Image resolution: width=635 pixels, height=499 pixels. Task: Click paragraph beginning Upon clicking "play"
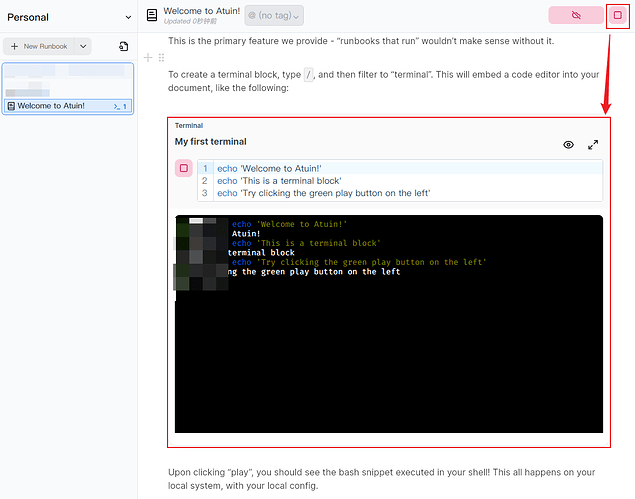tap(382, 479)
